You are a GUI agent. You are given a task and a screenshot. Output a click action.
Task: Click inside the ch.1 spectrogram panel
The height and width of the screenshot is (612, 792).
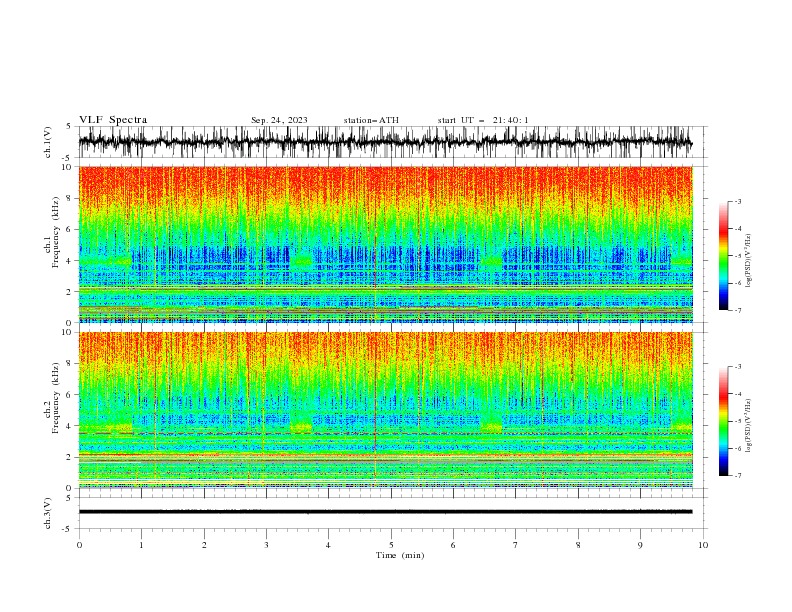point(385,244)
